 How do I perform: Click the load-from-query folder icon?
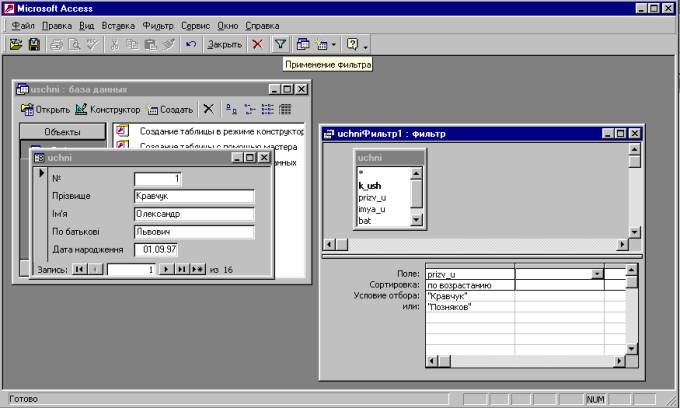pos(16,44)
